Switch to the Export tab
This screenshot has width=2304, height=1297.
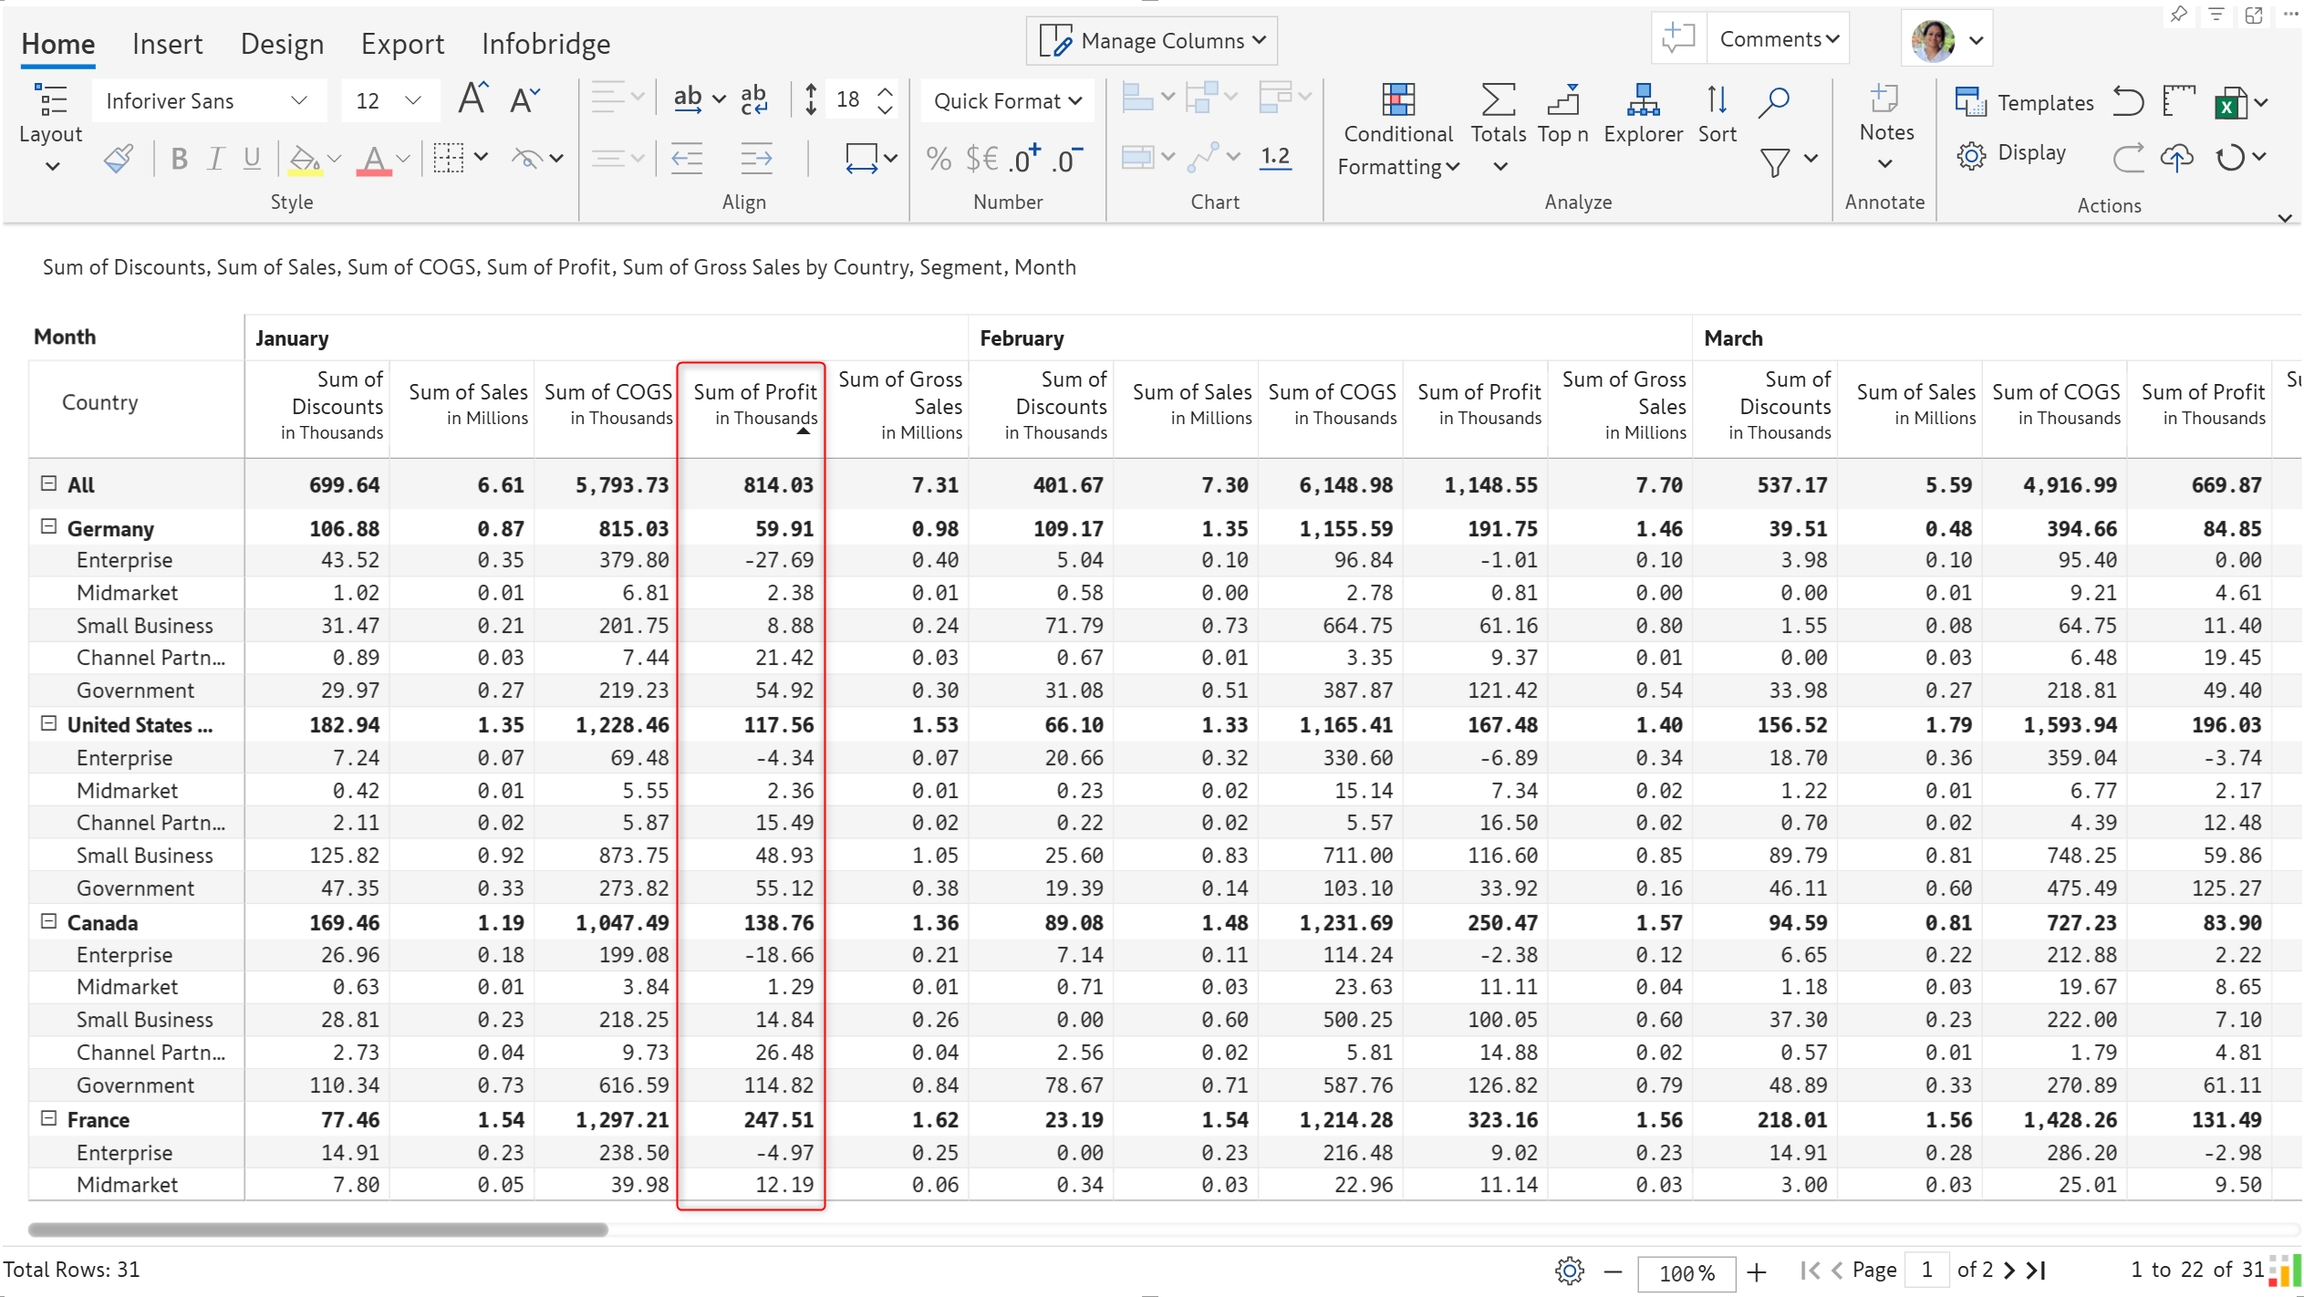click(x=402, y=44)
